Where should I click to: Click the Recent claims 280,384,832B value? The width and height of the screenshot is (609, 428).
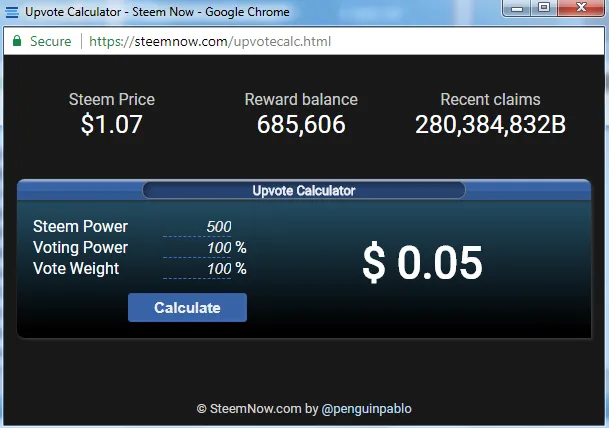tap(490, 124)
